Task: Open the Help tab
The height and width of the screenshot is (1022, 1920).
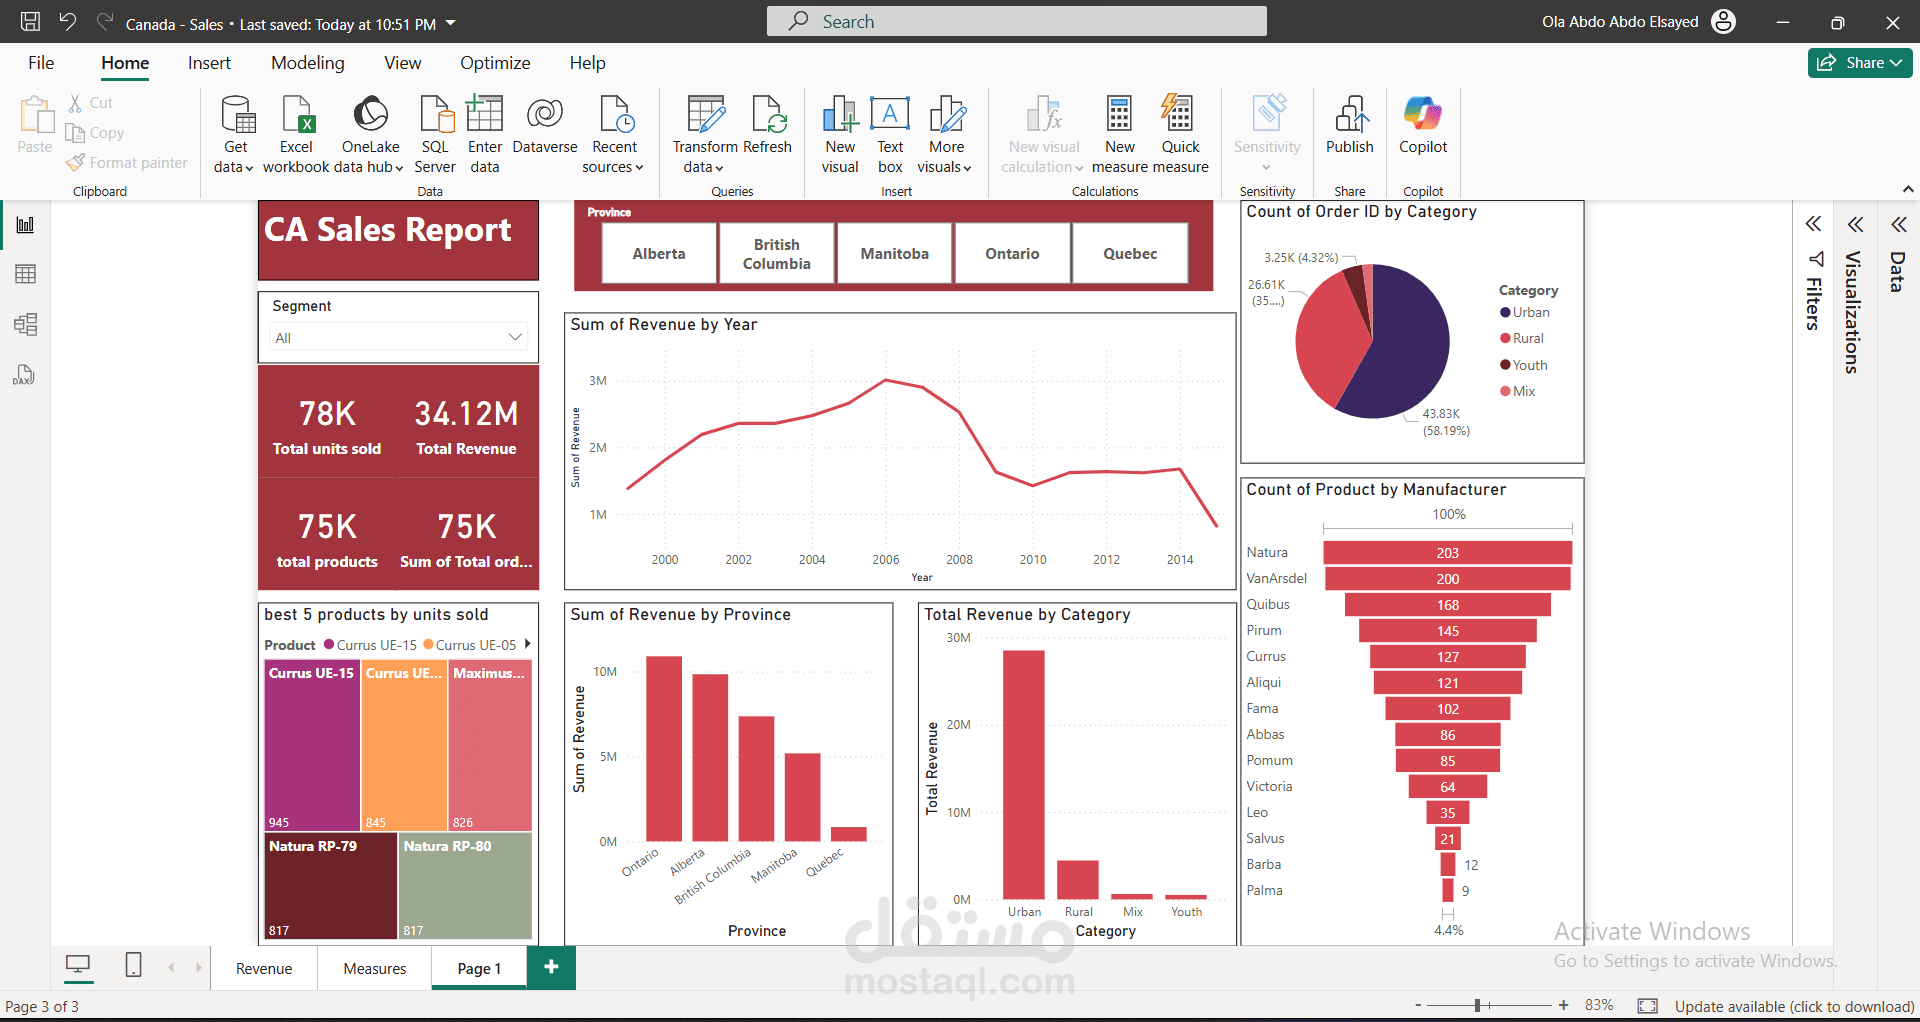Action: tap(588, 63)
